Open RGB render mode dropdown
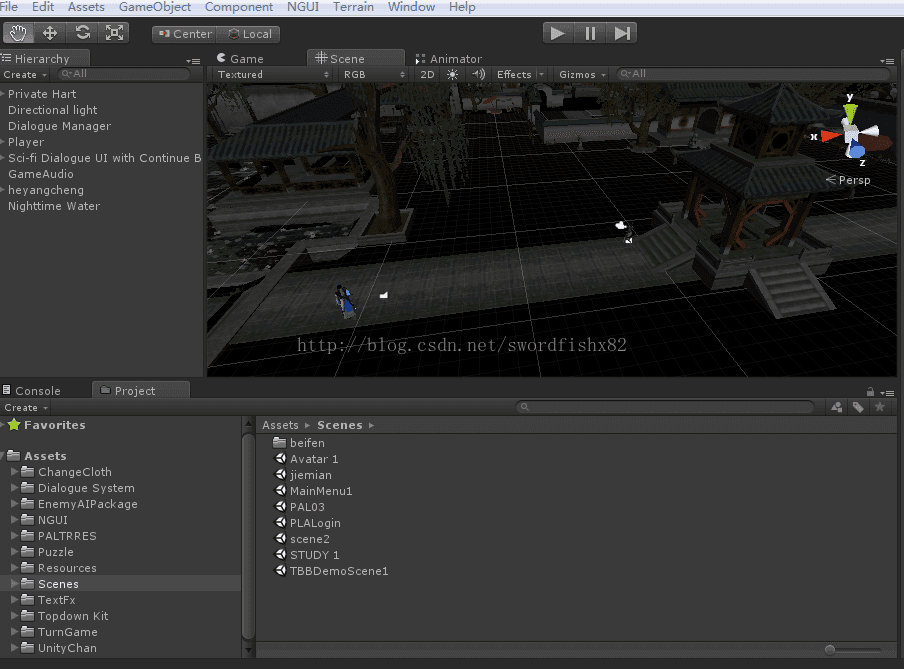Image resolution: width=904 pixels, height=669 pixels. coord(373,74)
